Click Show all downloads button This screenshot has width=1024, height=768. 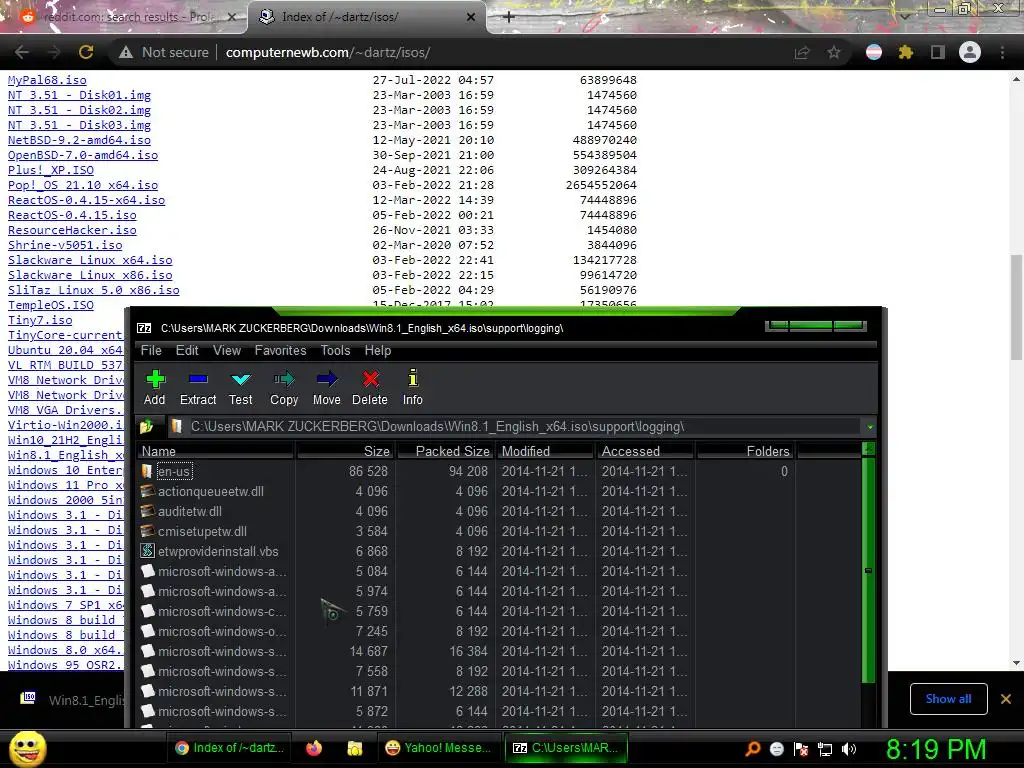click(948, 699)
